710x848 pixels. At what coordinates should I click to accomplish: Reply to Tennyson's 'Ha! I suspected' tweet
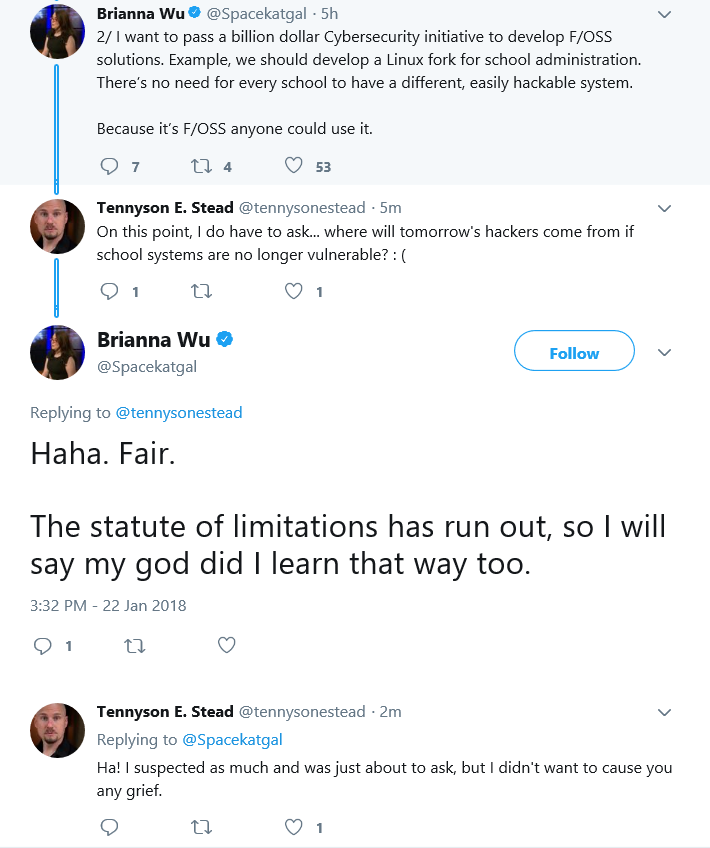(x=109, y=826)
